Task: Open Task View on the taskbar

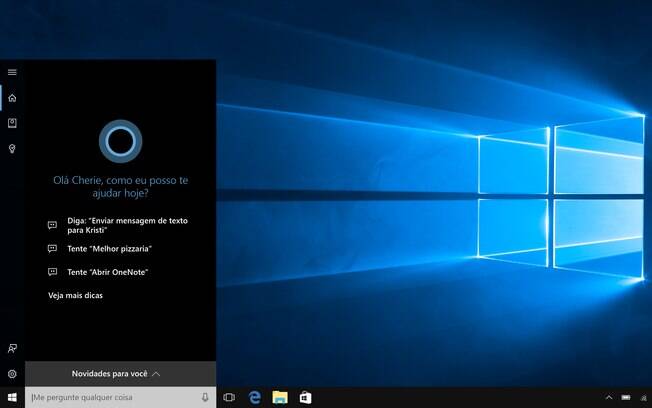Action: point(229,397)
